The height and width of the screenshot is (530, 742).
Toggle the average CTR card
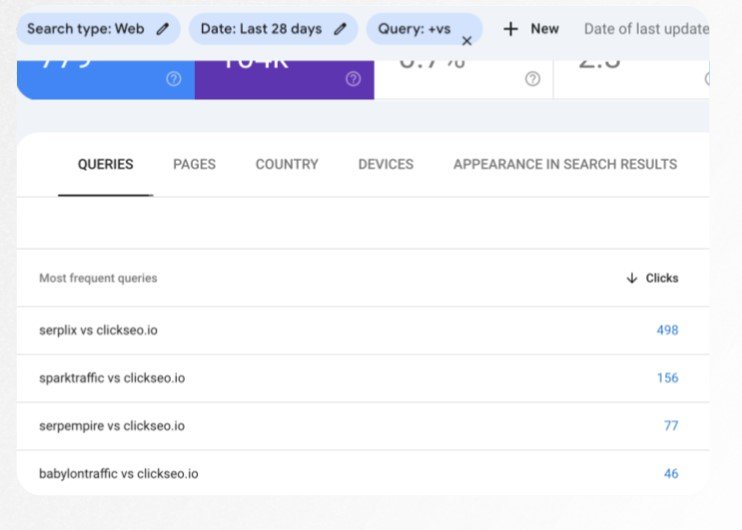pos(464,80)
